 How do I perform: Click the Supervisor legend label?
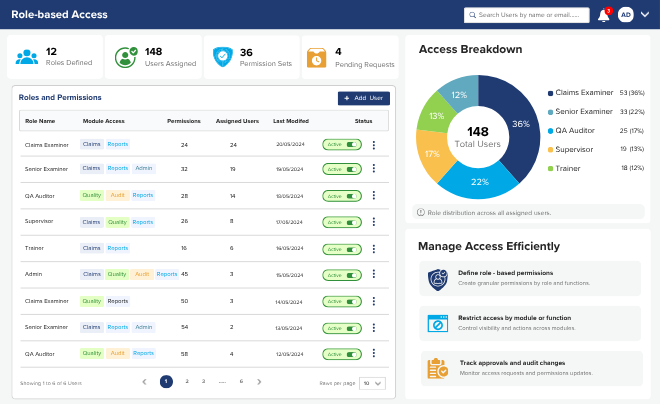coord(574,149)
